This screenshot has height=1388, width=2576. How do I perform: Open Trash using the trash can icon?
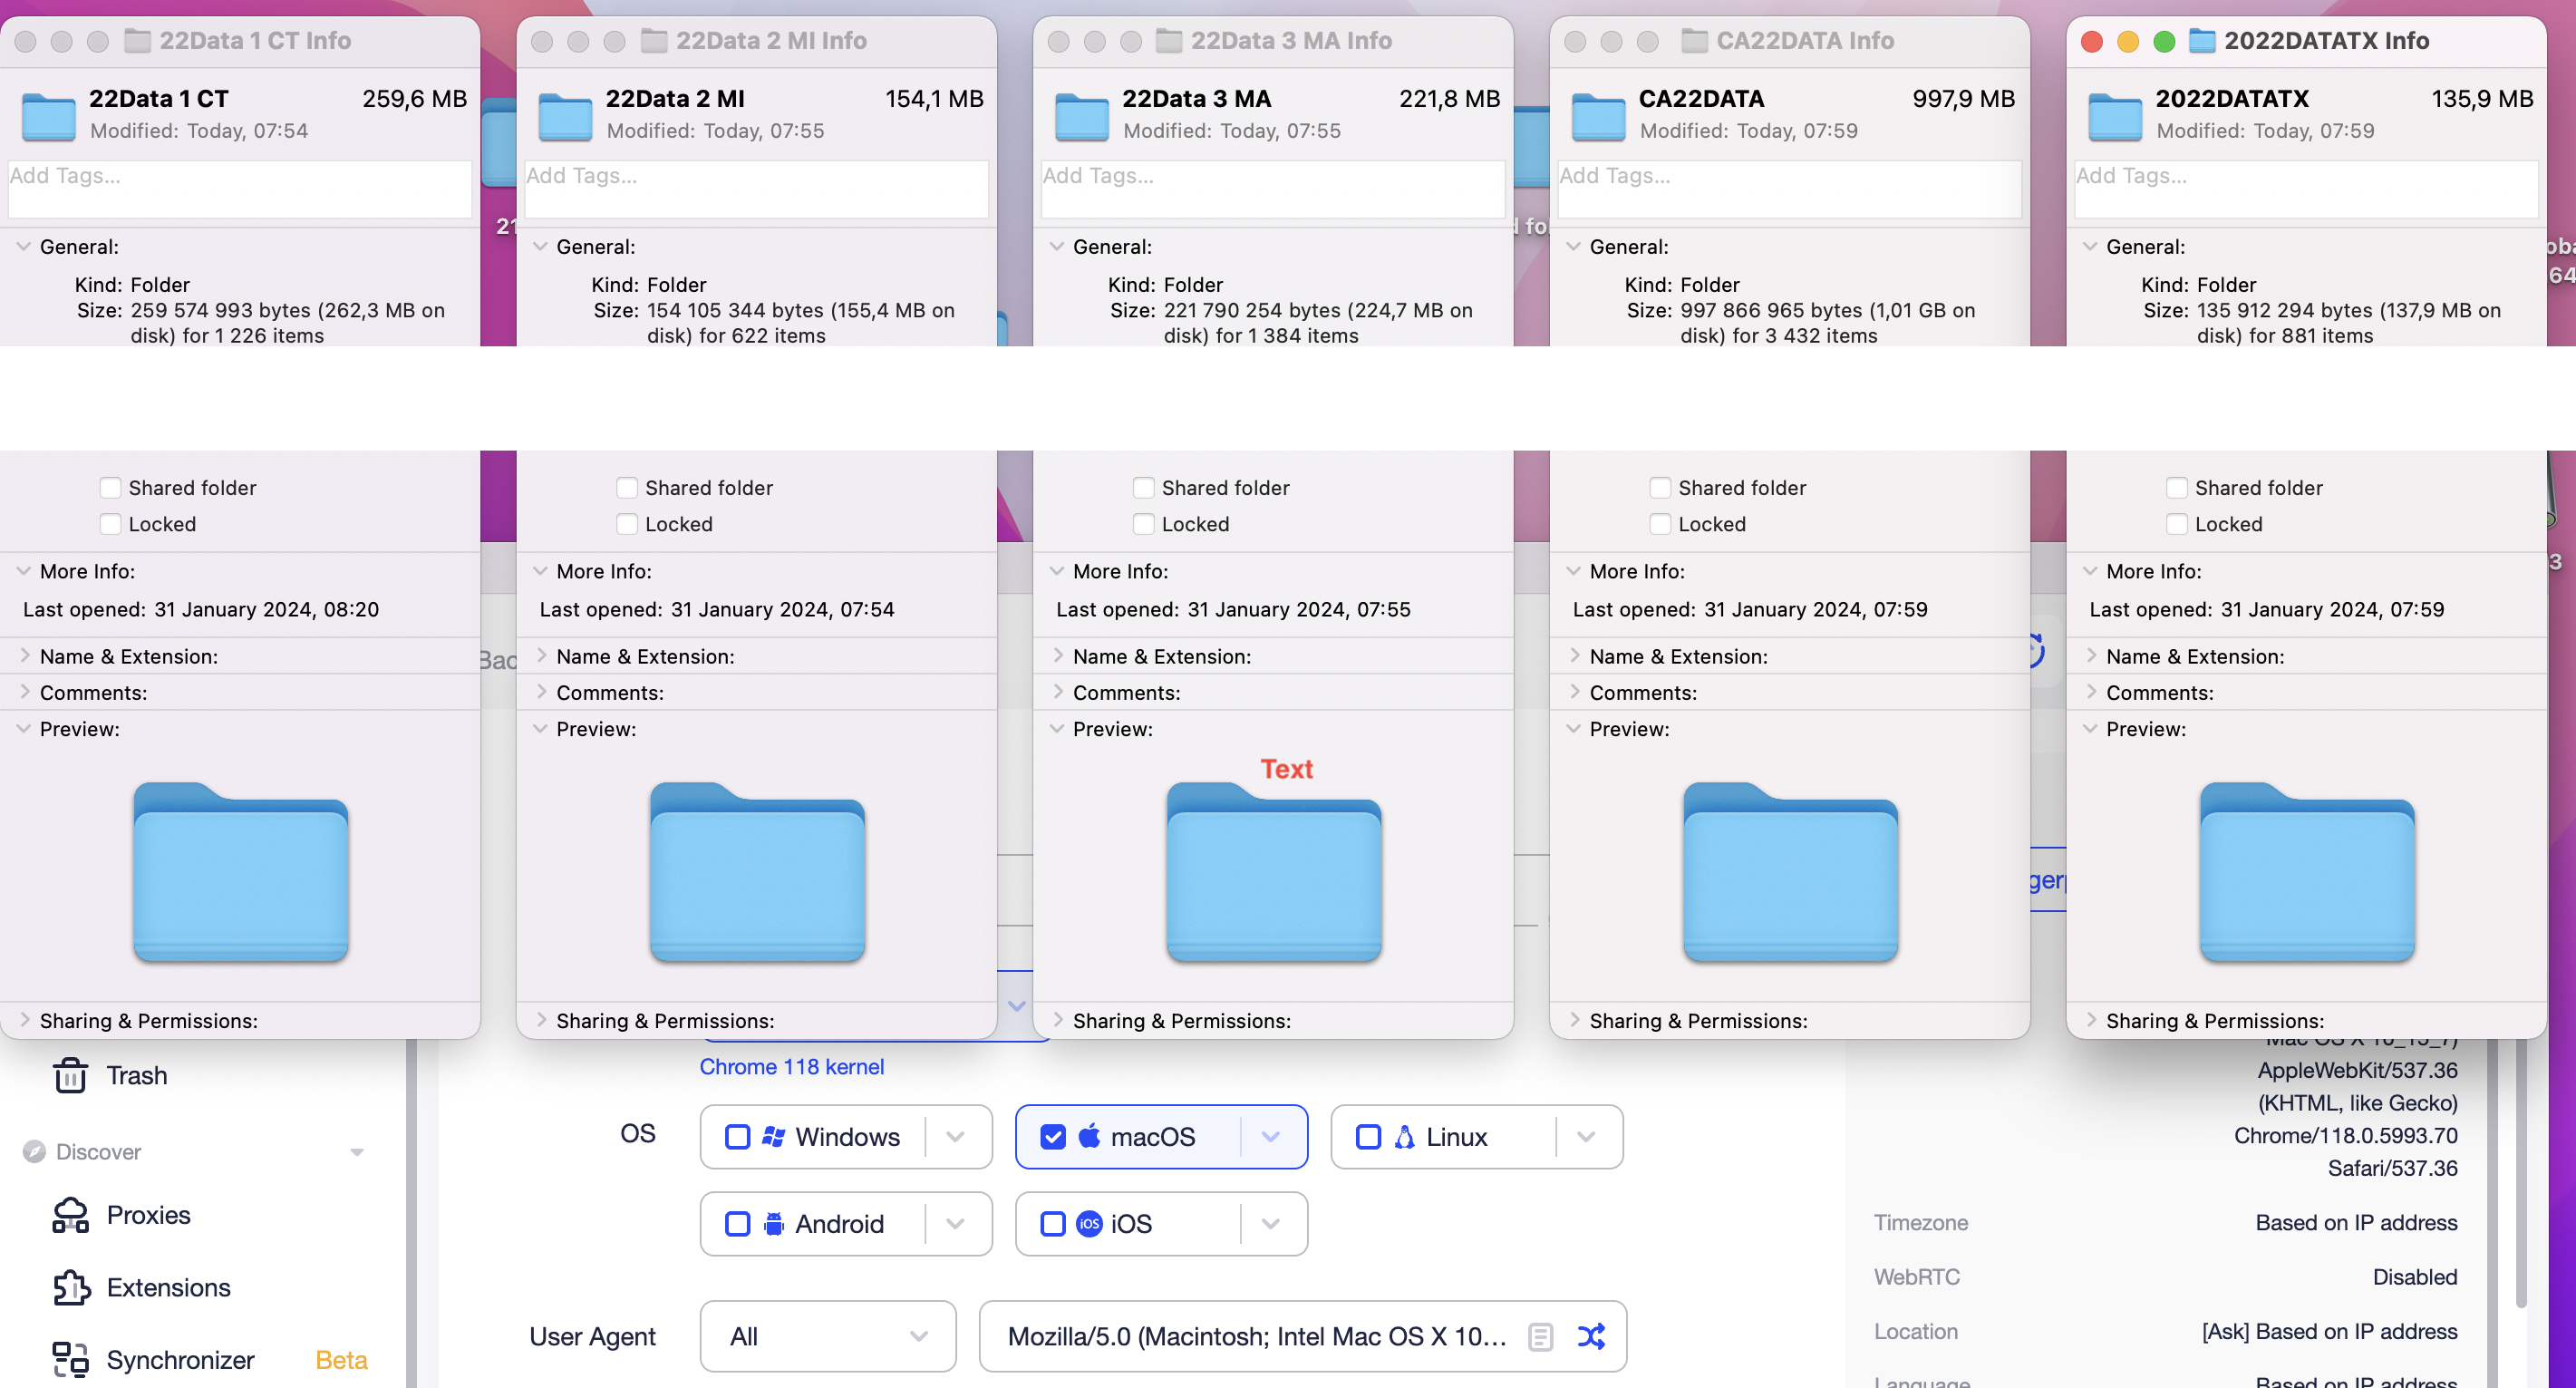[x=70, y=1075]
